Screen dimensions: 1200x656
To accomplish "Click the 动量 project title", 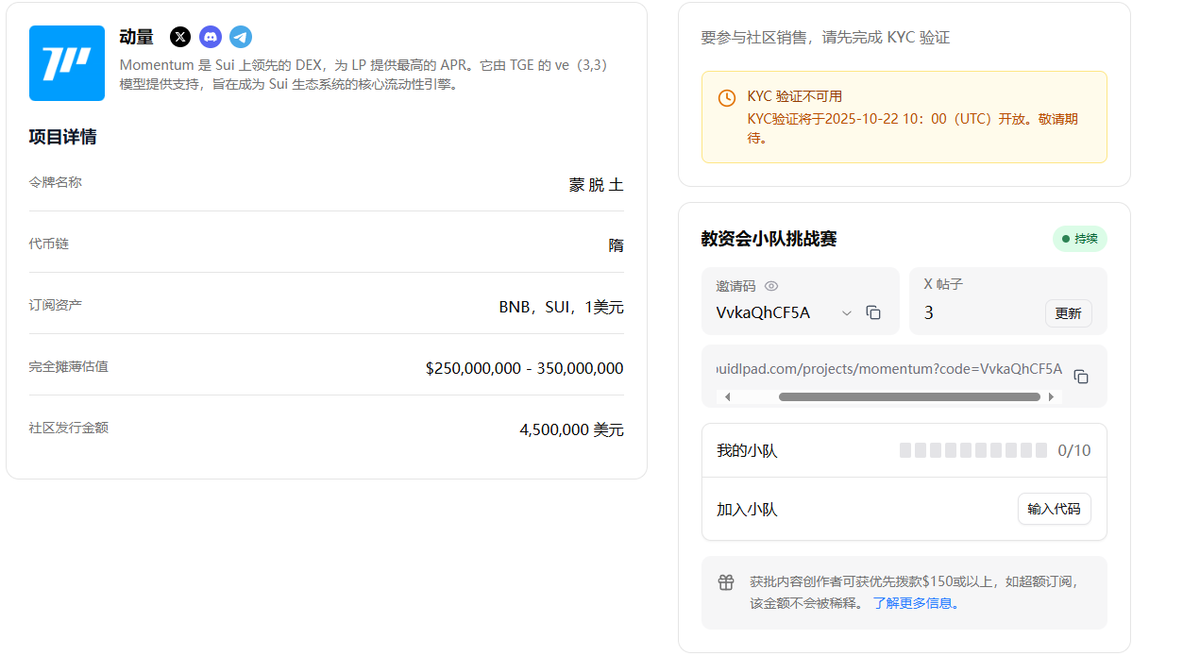I will (x=136, y=37).
